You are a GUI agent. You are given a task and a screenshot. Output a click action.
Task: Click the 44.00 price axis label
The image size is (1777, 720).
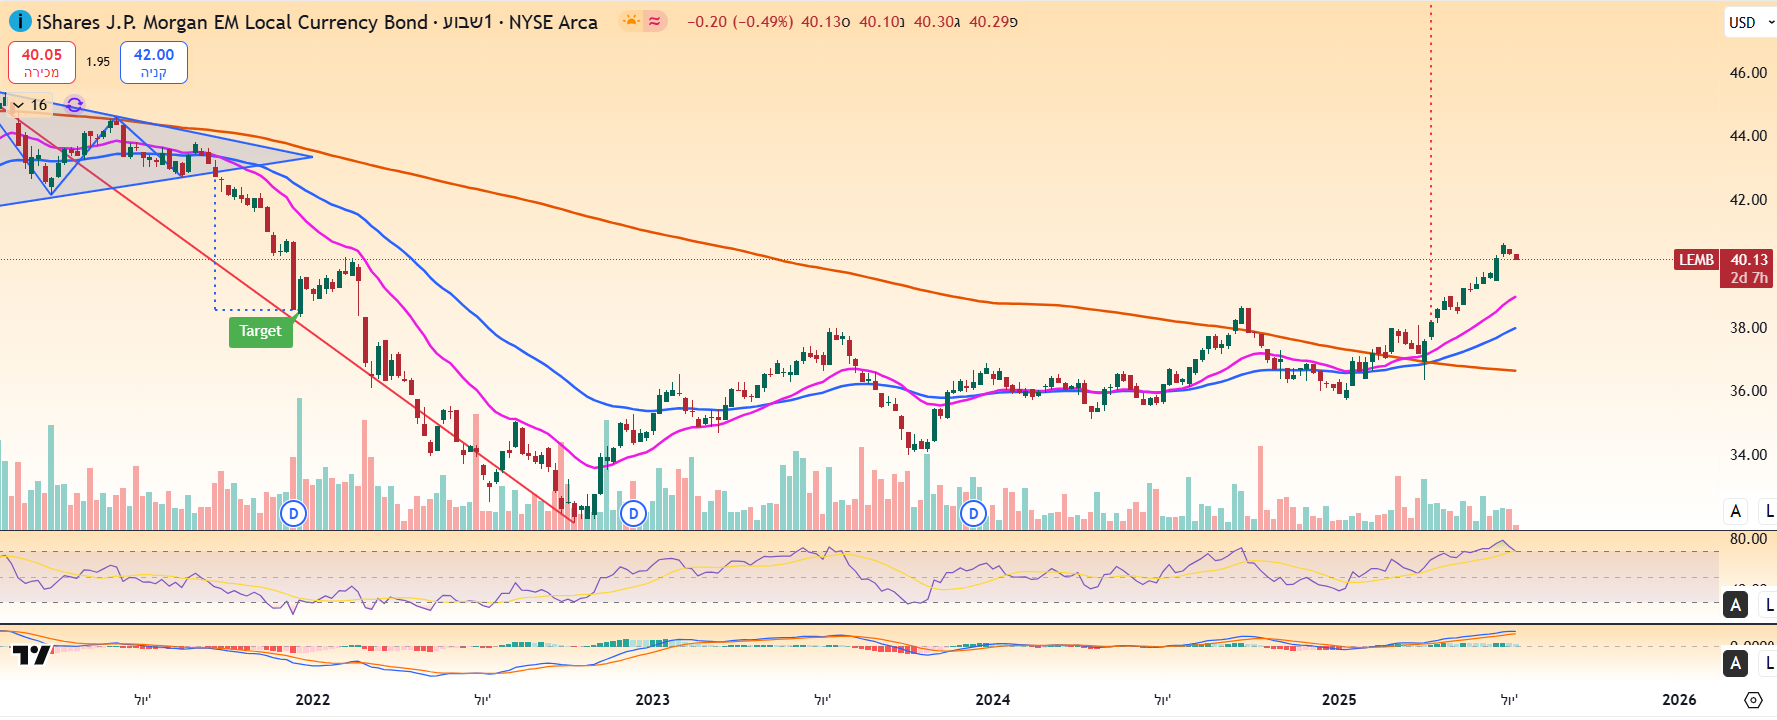tap(1748, 136)
